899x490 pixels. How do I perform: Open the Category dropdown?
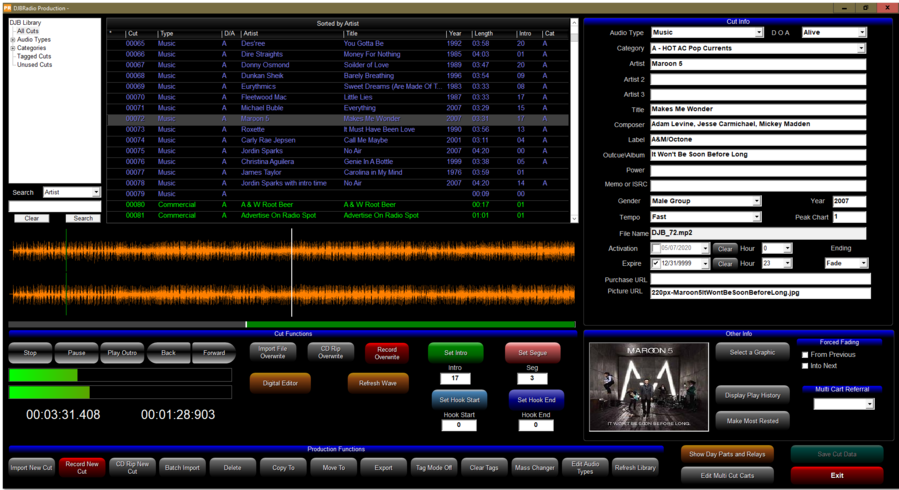861,48
